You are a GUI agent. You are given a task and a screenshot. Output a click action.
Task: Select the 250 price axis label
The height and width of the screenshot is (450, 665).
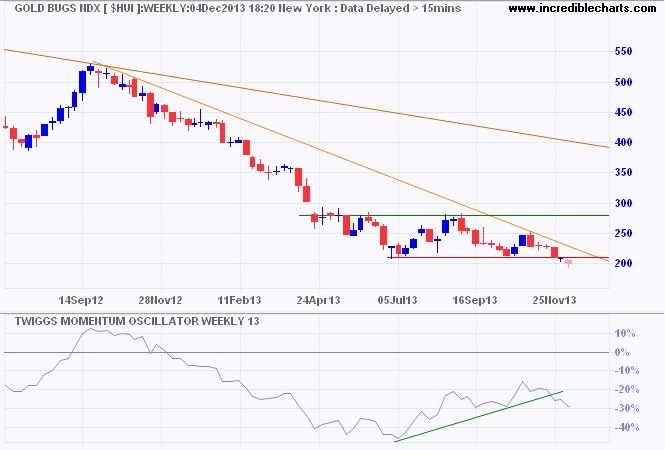[x=623, y=233]
